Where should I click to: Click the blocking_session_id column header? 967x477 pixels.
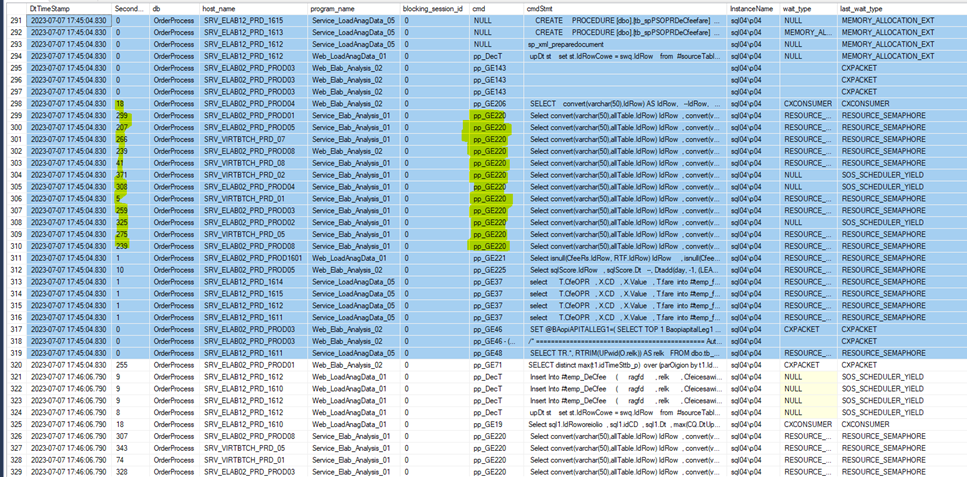click(x=432, y=7)
